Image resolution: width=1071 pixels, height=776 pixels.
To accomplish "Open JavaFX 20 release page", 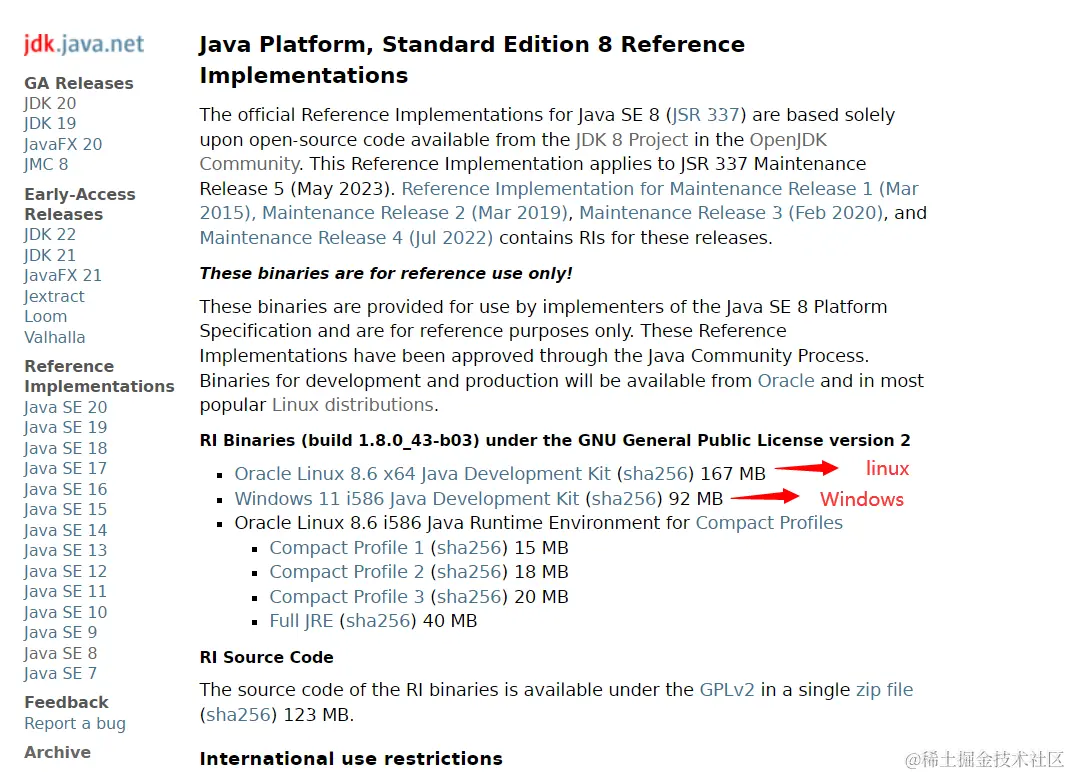I will pos(63,144).
